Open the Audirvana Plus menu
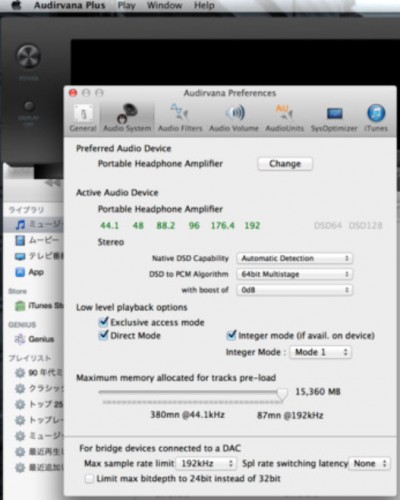This screenshot has height=500, width=400. (69, 5)
